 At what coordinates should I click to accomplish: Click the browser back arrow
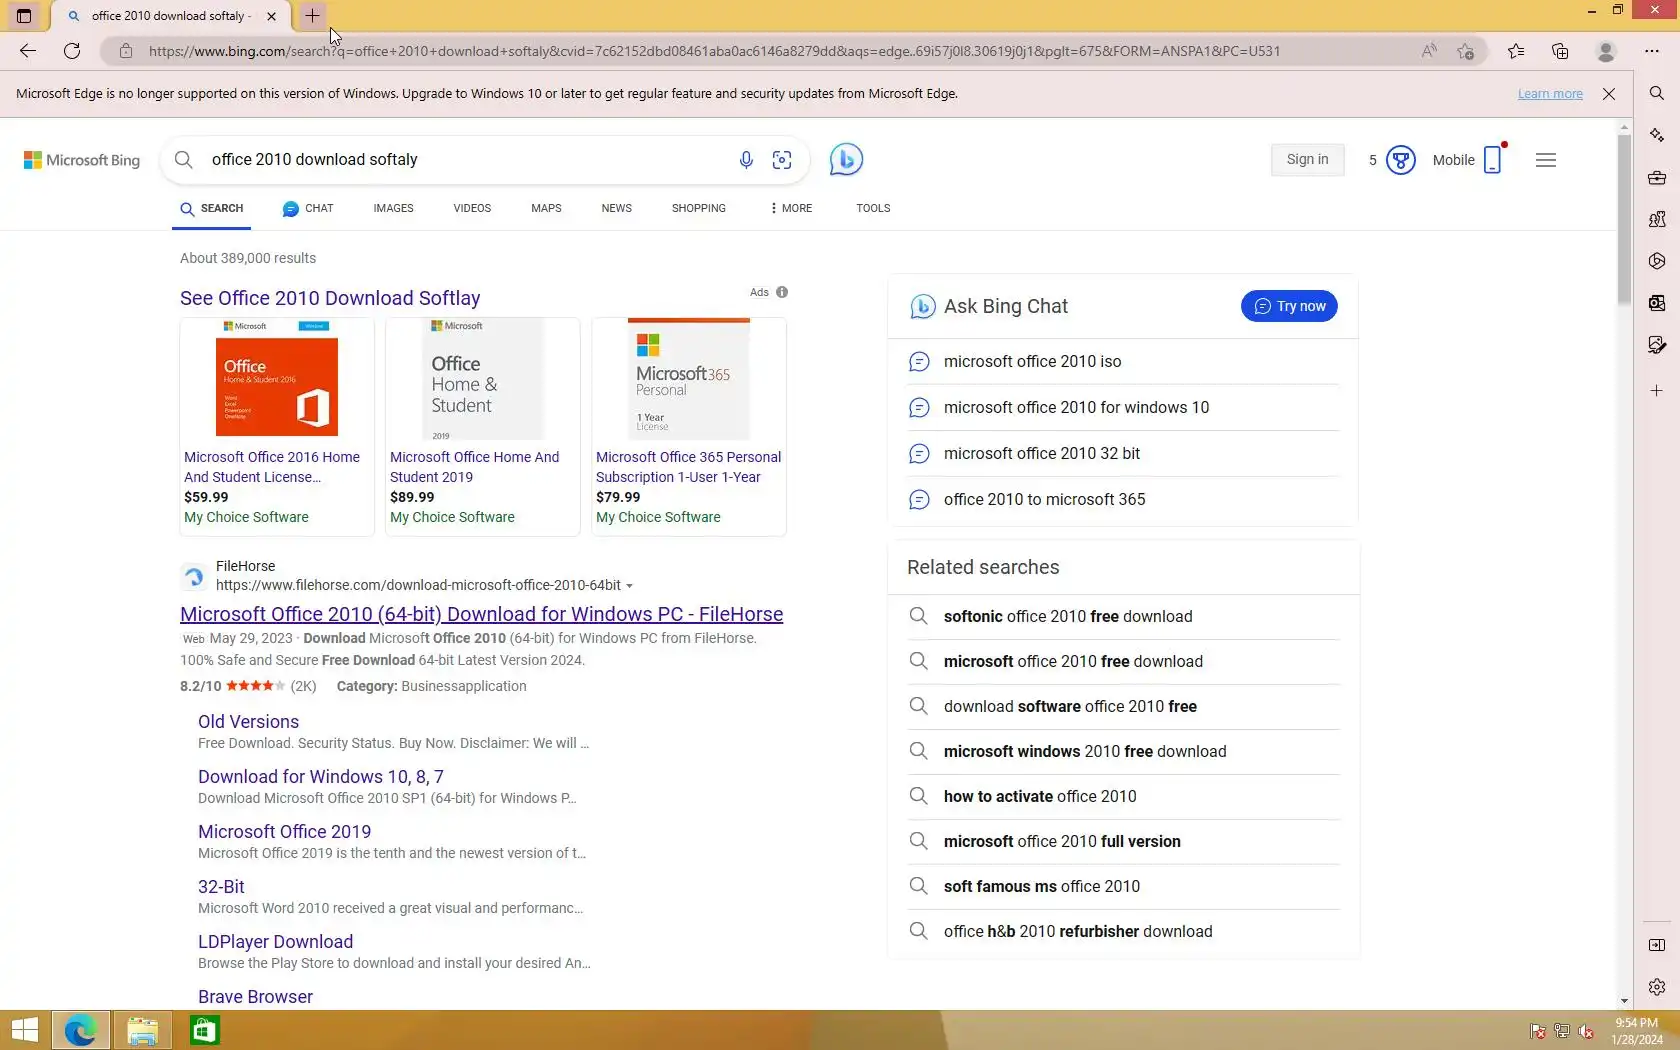click(x=28, y=51)
